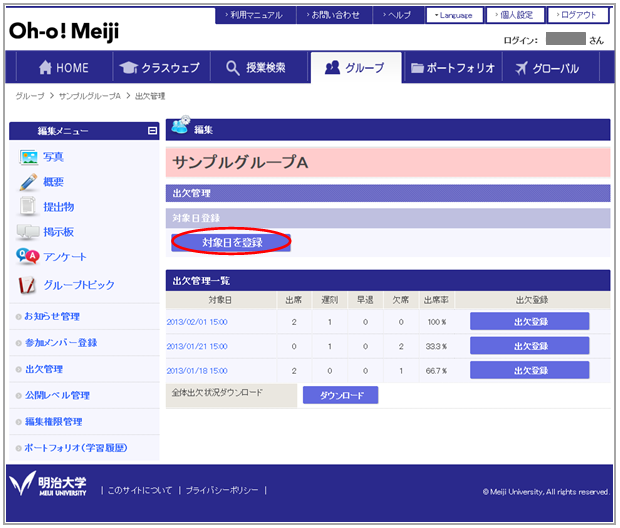The image size is (620, 528).
Task: Open 掲示板 in the edit menu
Action: tap(59, 232)
